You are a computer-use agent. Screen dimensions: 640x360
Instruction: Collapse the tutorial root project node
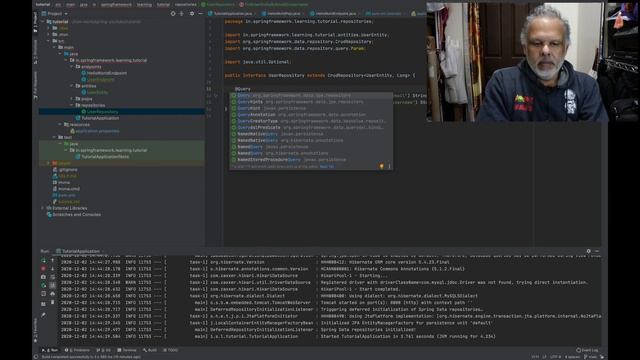click(x=43, y=22)
